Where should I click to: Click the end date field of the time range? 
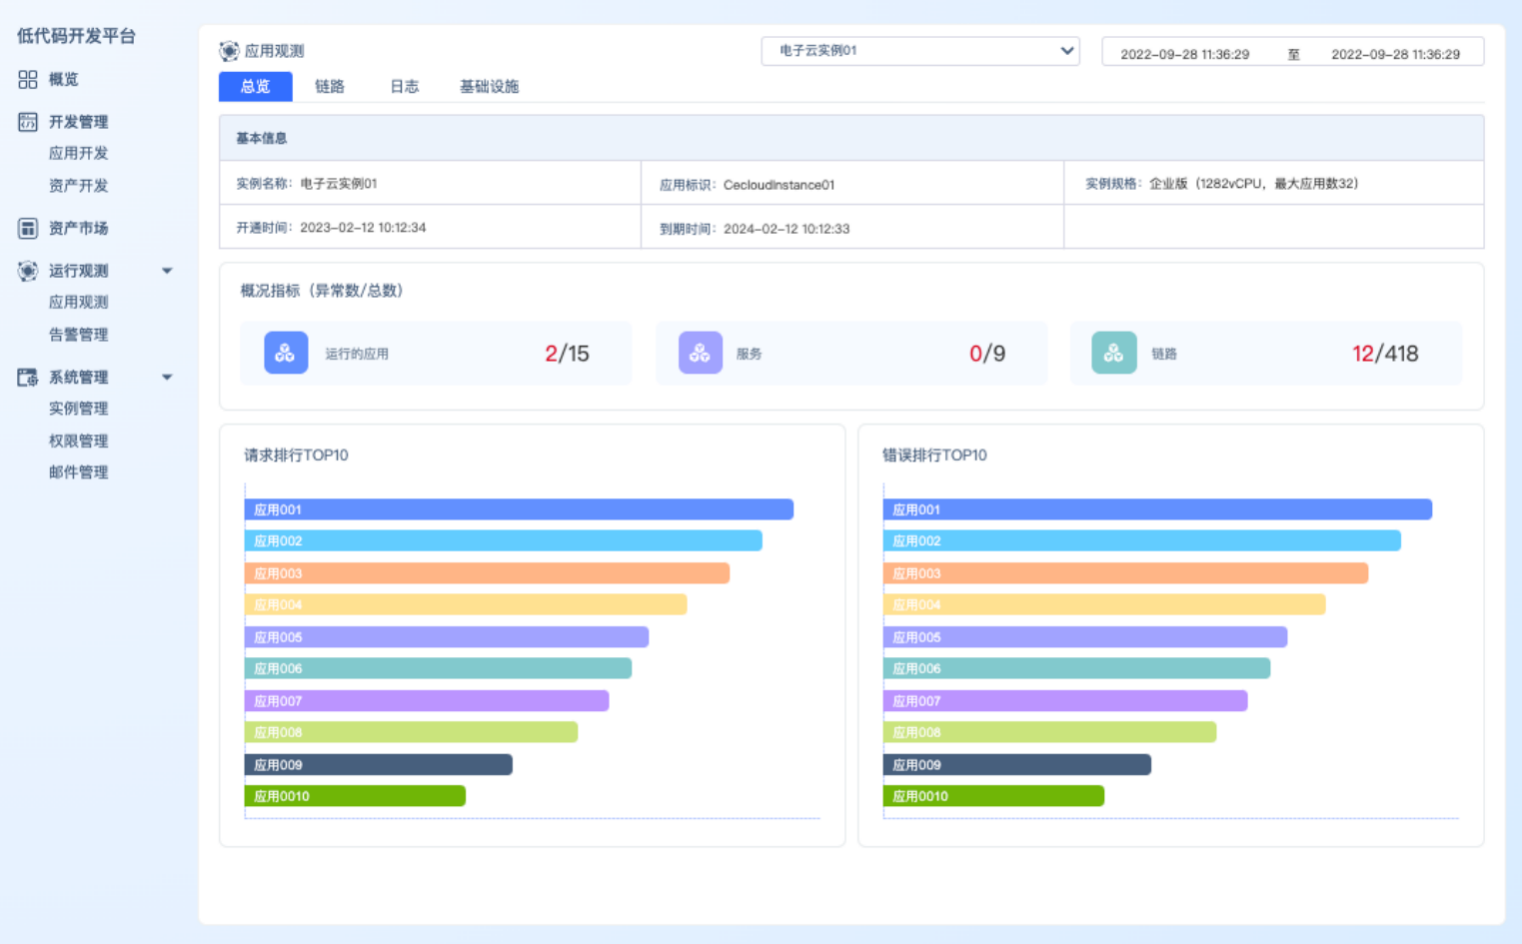click(1396, 54)
